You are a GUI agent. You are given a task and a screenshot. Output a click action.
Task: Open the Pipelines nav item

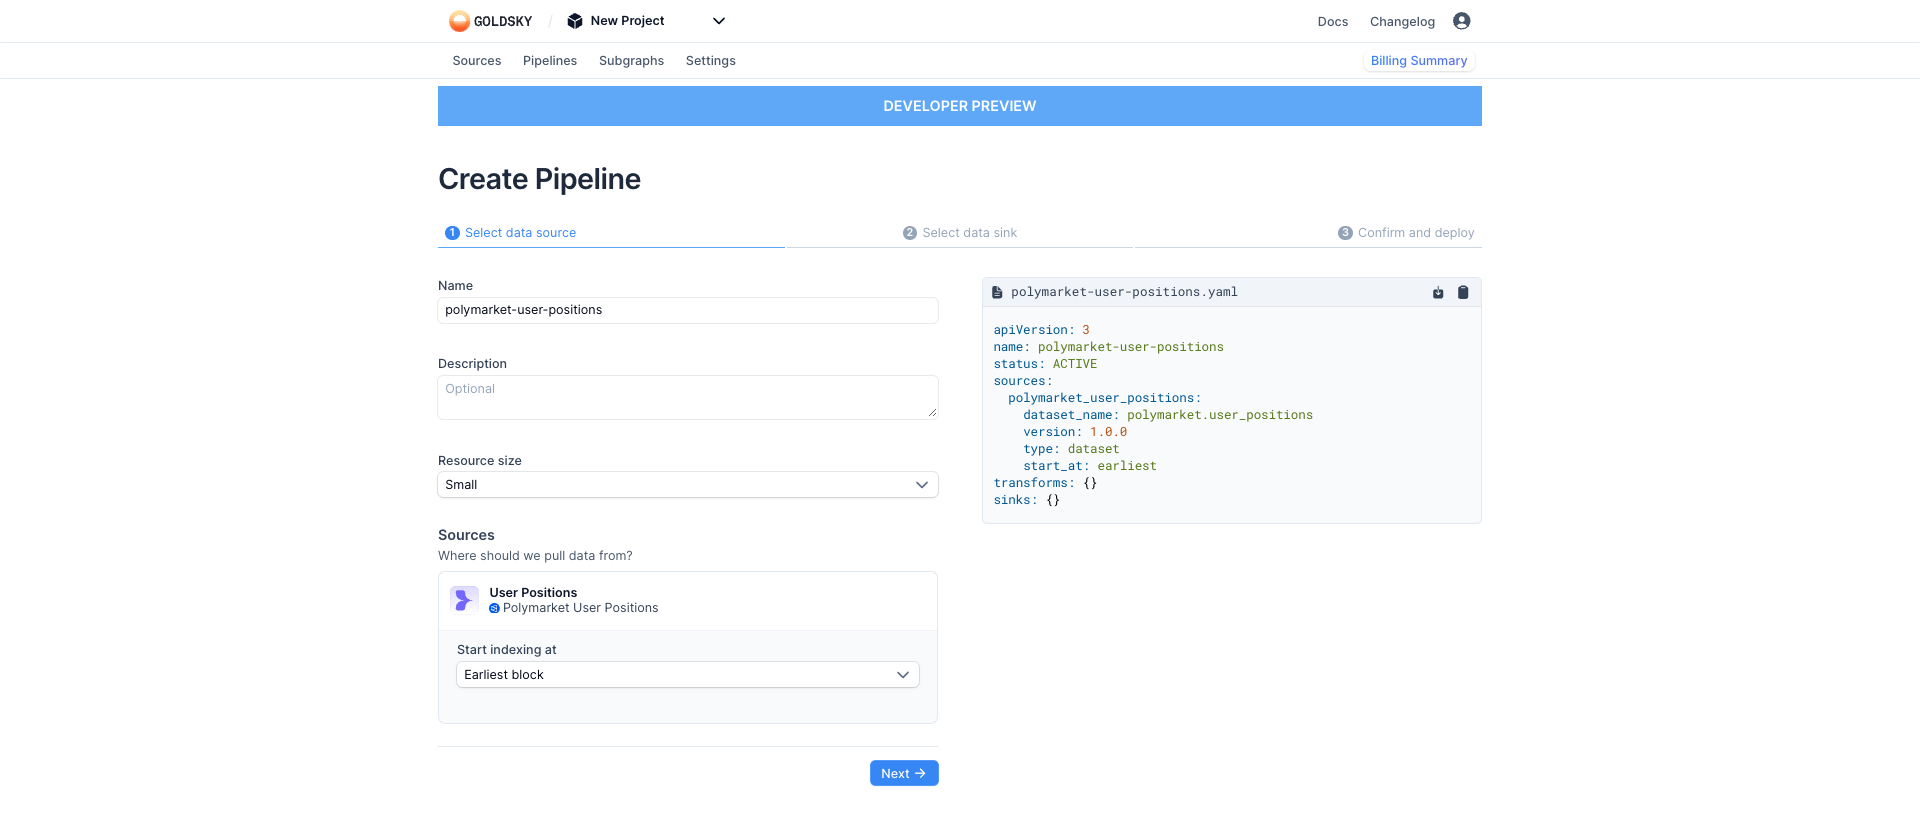[x=550, y=61]
